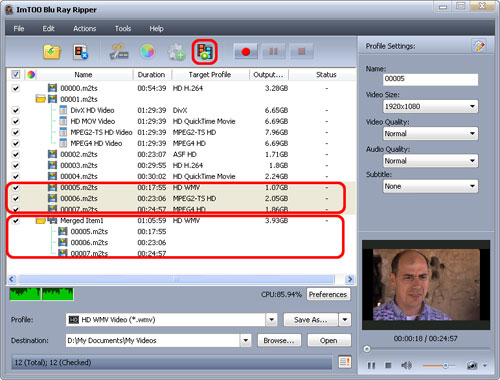
Task: Click the Merged Item1 folder icon
Action: [41, 220]
